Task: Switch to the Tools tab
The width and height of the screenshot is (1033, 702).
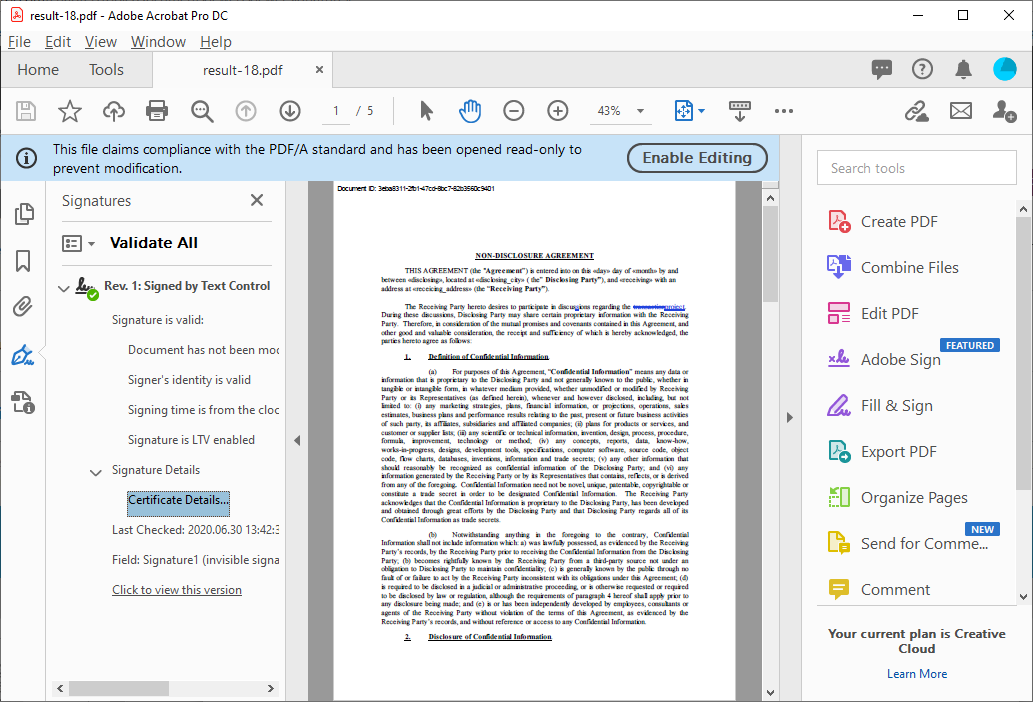Action: (106, 70)
